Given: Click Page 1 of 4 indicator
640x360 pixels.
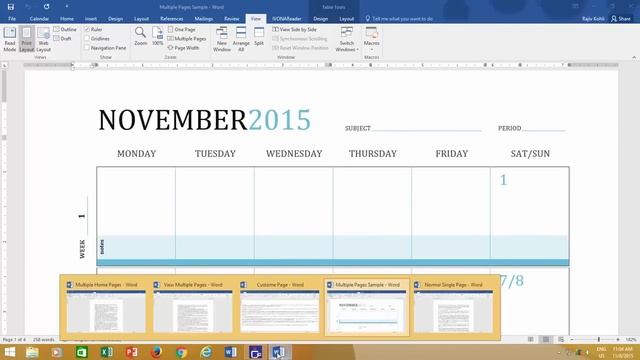Looking at the screenshot, I should tap(14, 340).
